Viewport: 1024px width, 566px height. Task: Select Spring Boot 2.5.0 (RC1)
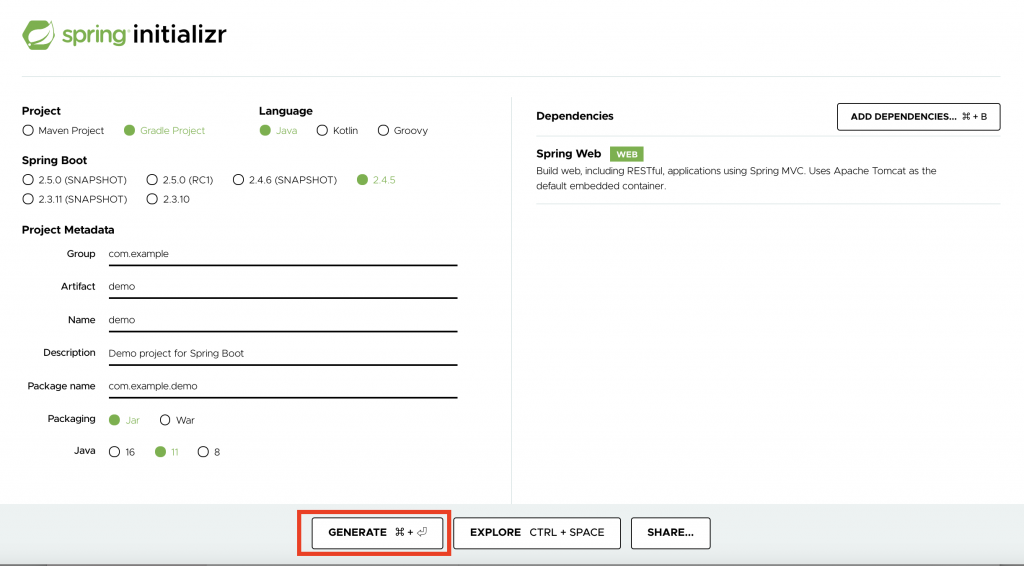click(x=152, y=180)
